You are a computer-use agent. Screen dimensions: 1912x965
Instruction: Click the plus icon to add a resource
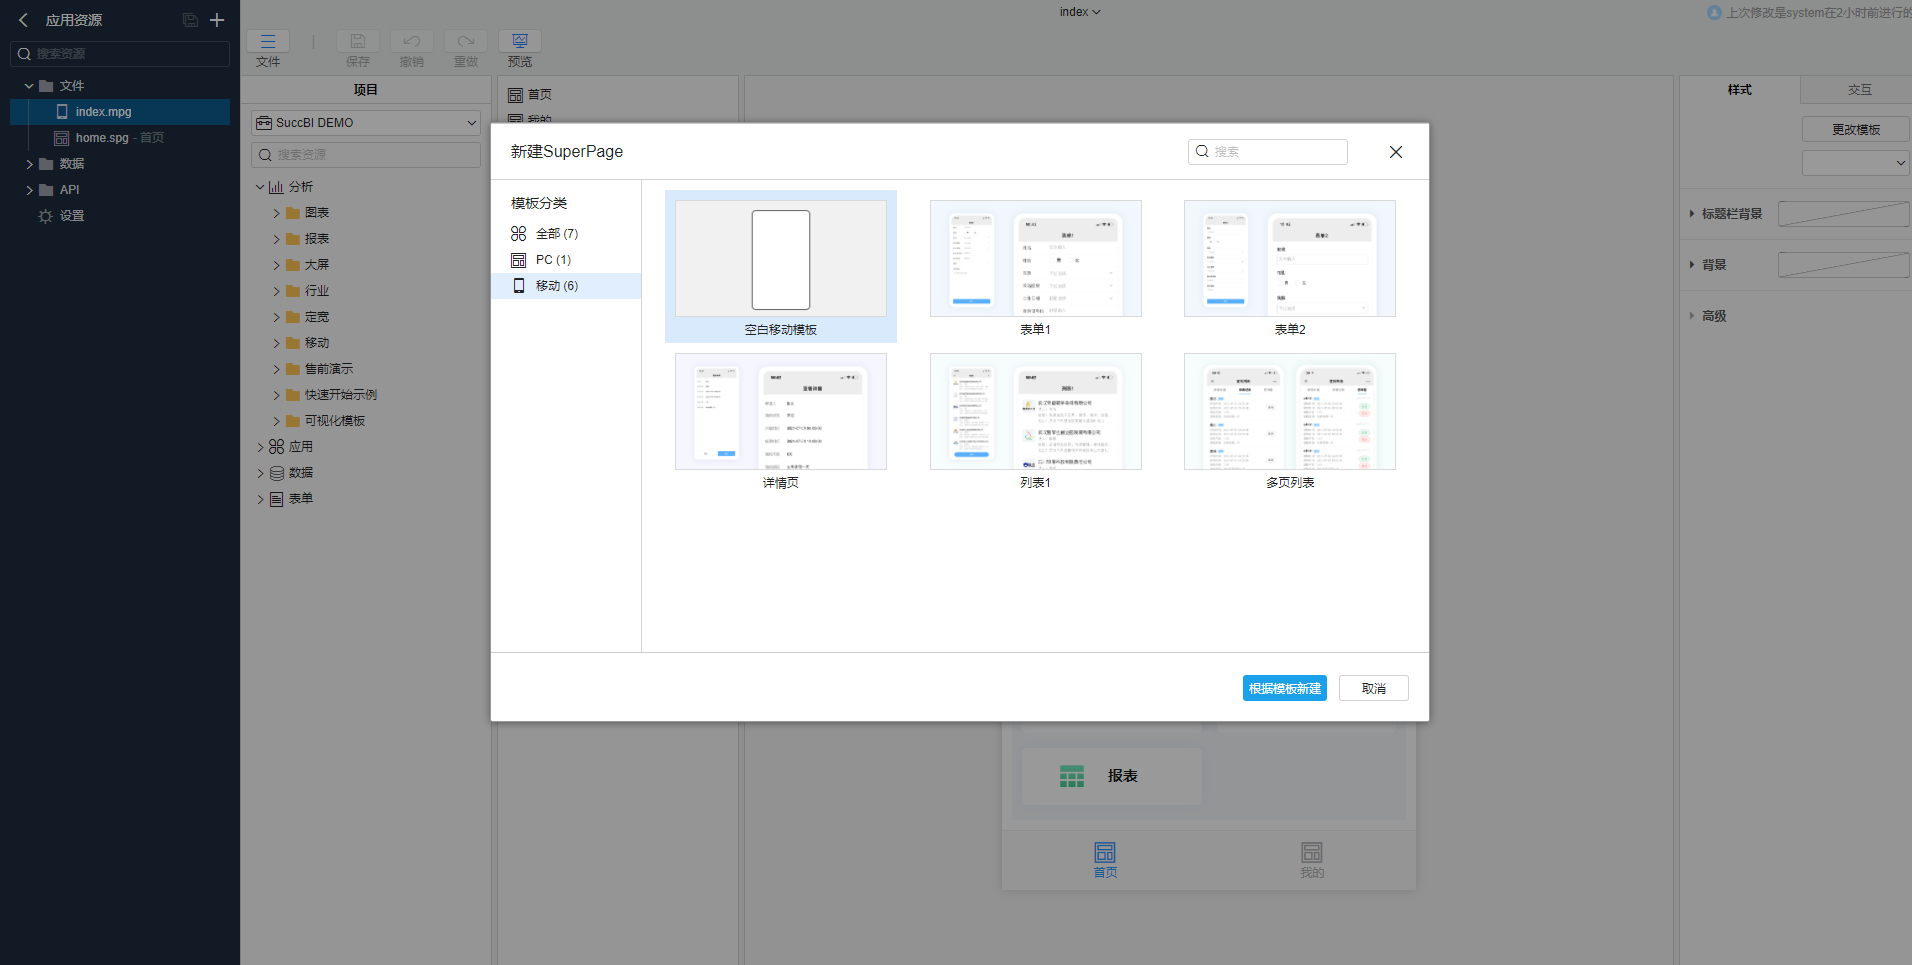(217, 20)
